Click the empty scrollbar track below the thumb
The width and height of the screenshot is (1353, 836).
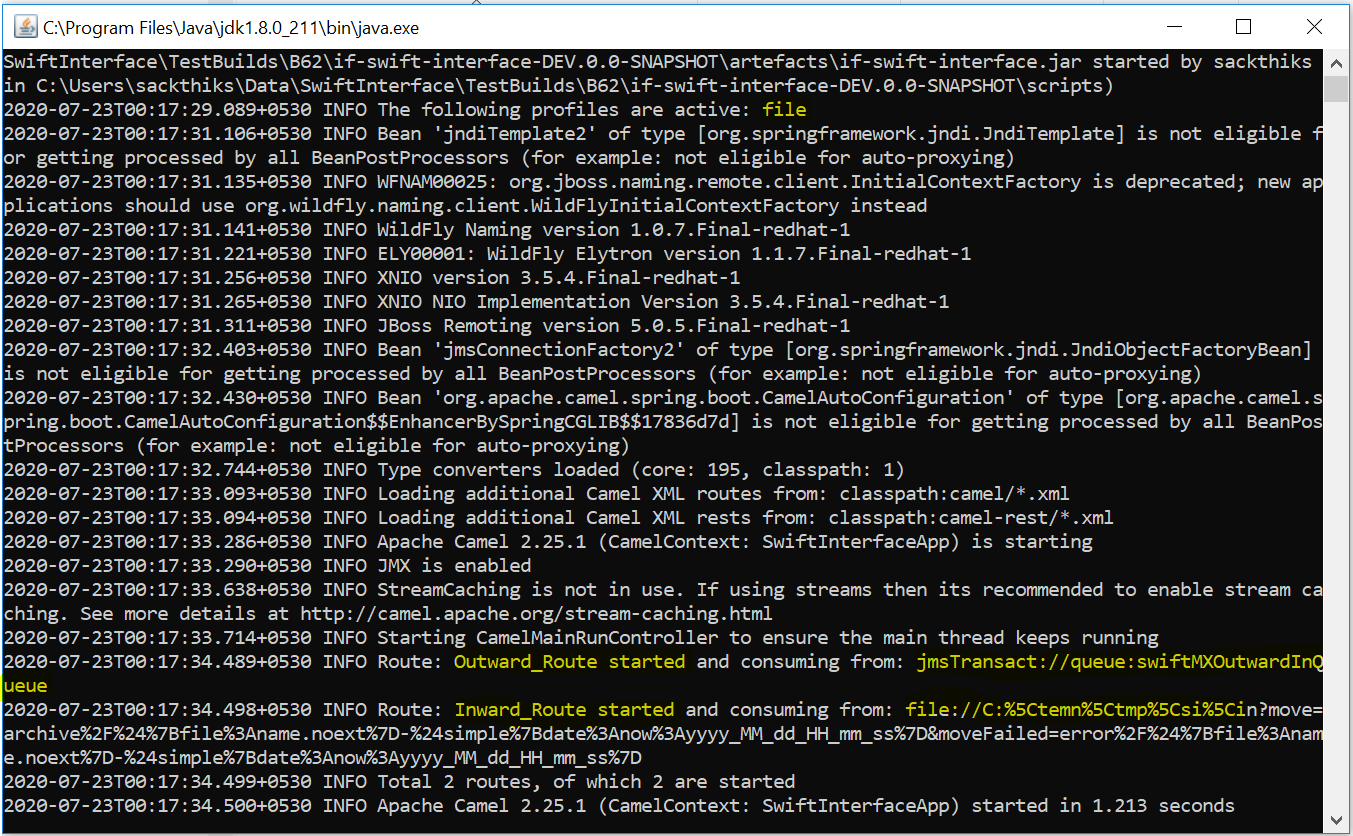coord(1336,450)
